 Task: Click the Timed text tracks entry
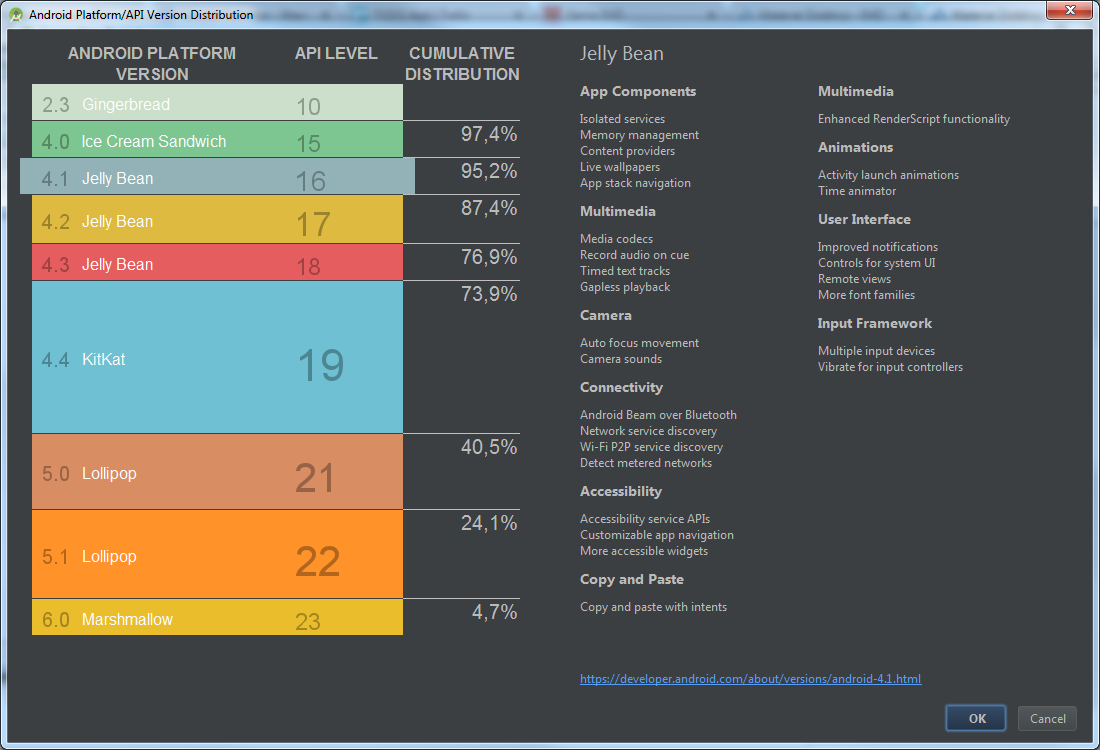(x=624, y=271)
